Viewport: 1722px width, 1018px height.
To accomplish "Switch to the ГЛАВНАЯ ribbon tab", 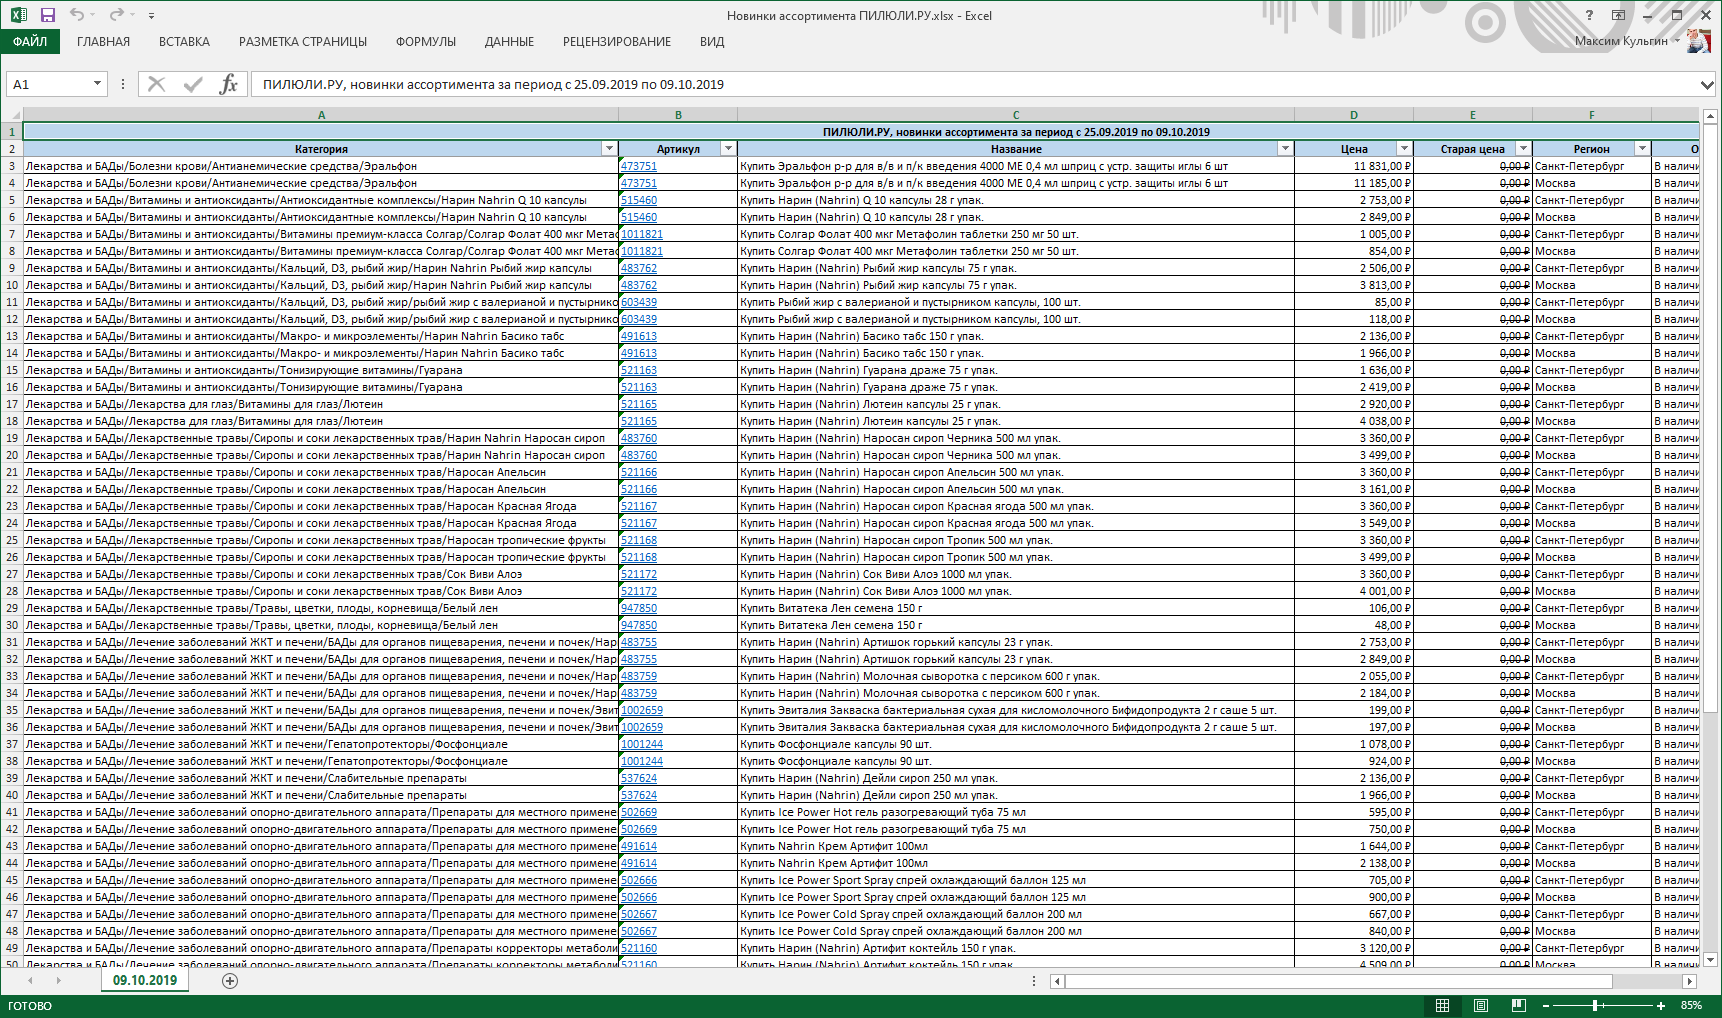I will click(103, 41).
